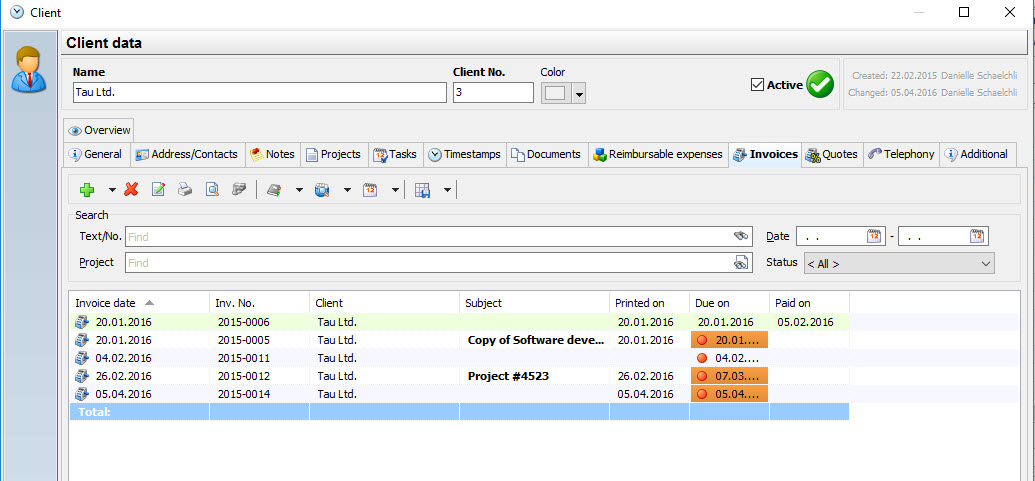The width and height of the screenshot is (1035, 481).
Task: Click the client Color swatch box
Action: coord(555,93)
